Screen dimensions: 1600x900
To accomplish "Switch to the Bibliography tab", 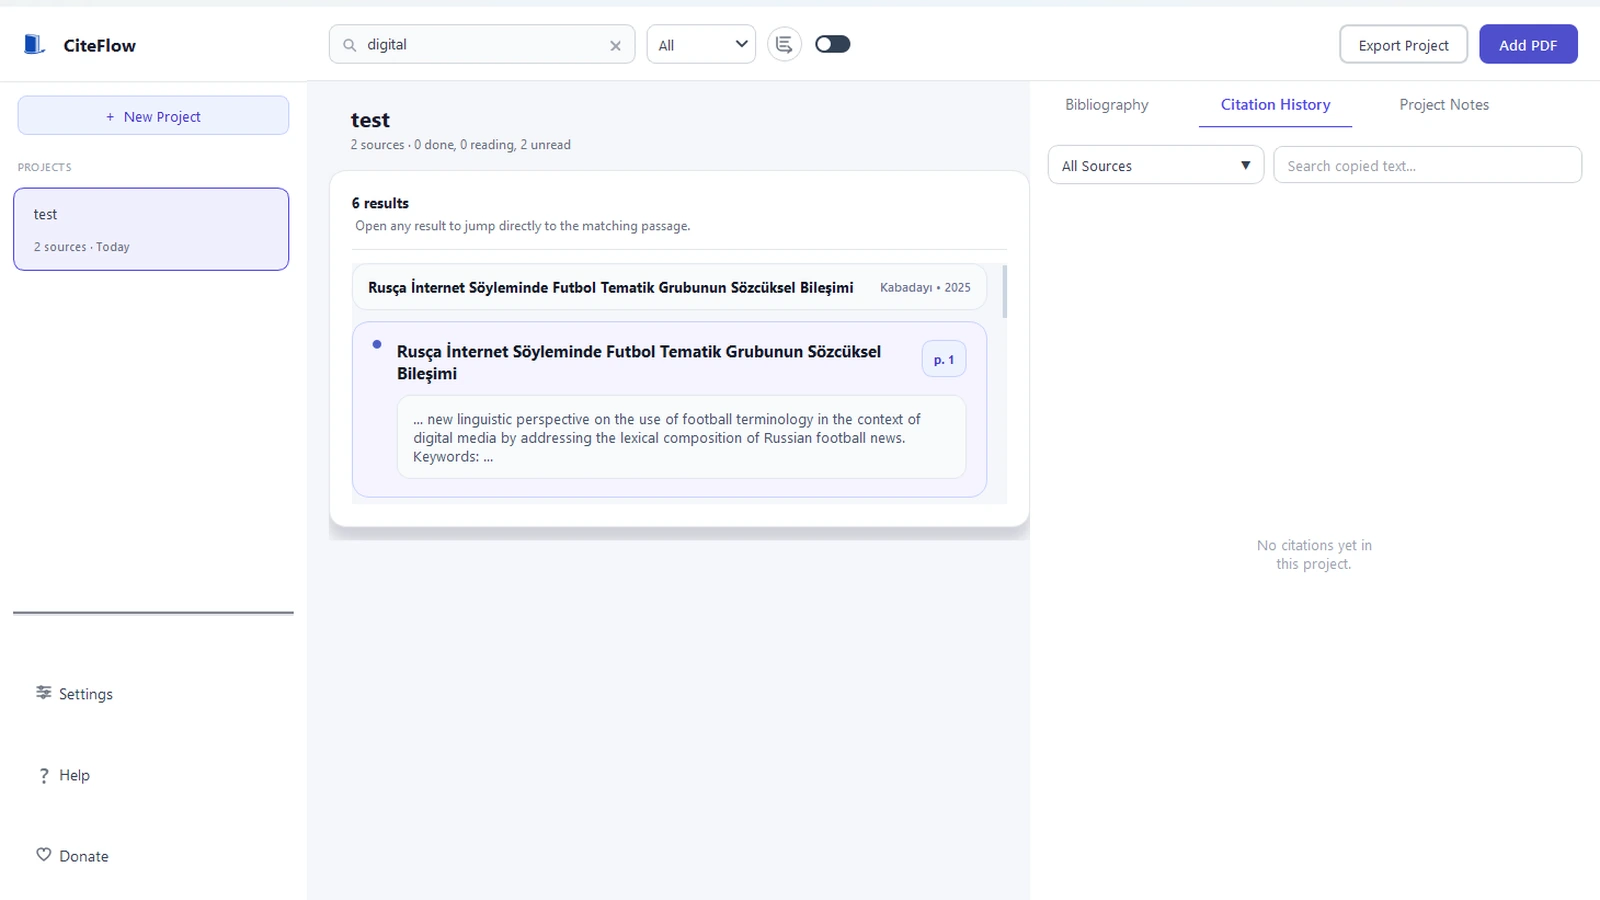I will (x=1106, y=104).
